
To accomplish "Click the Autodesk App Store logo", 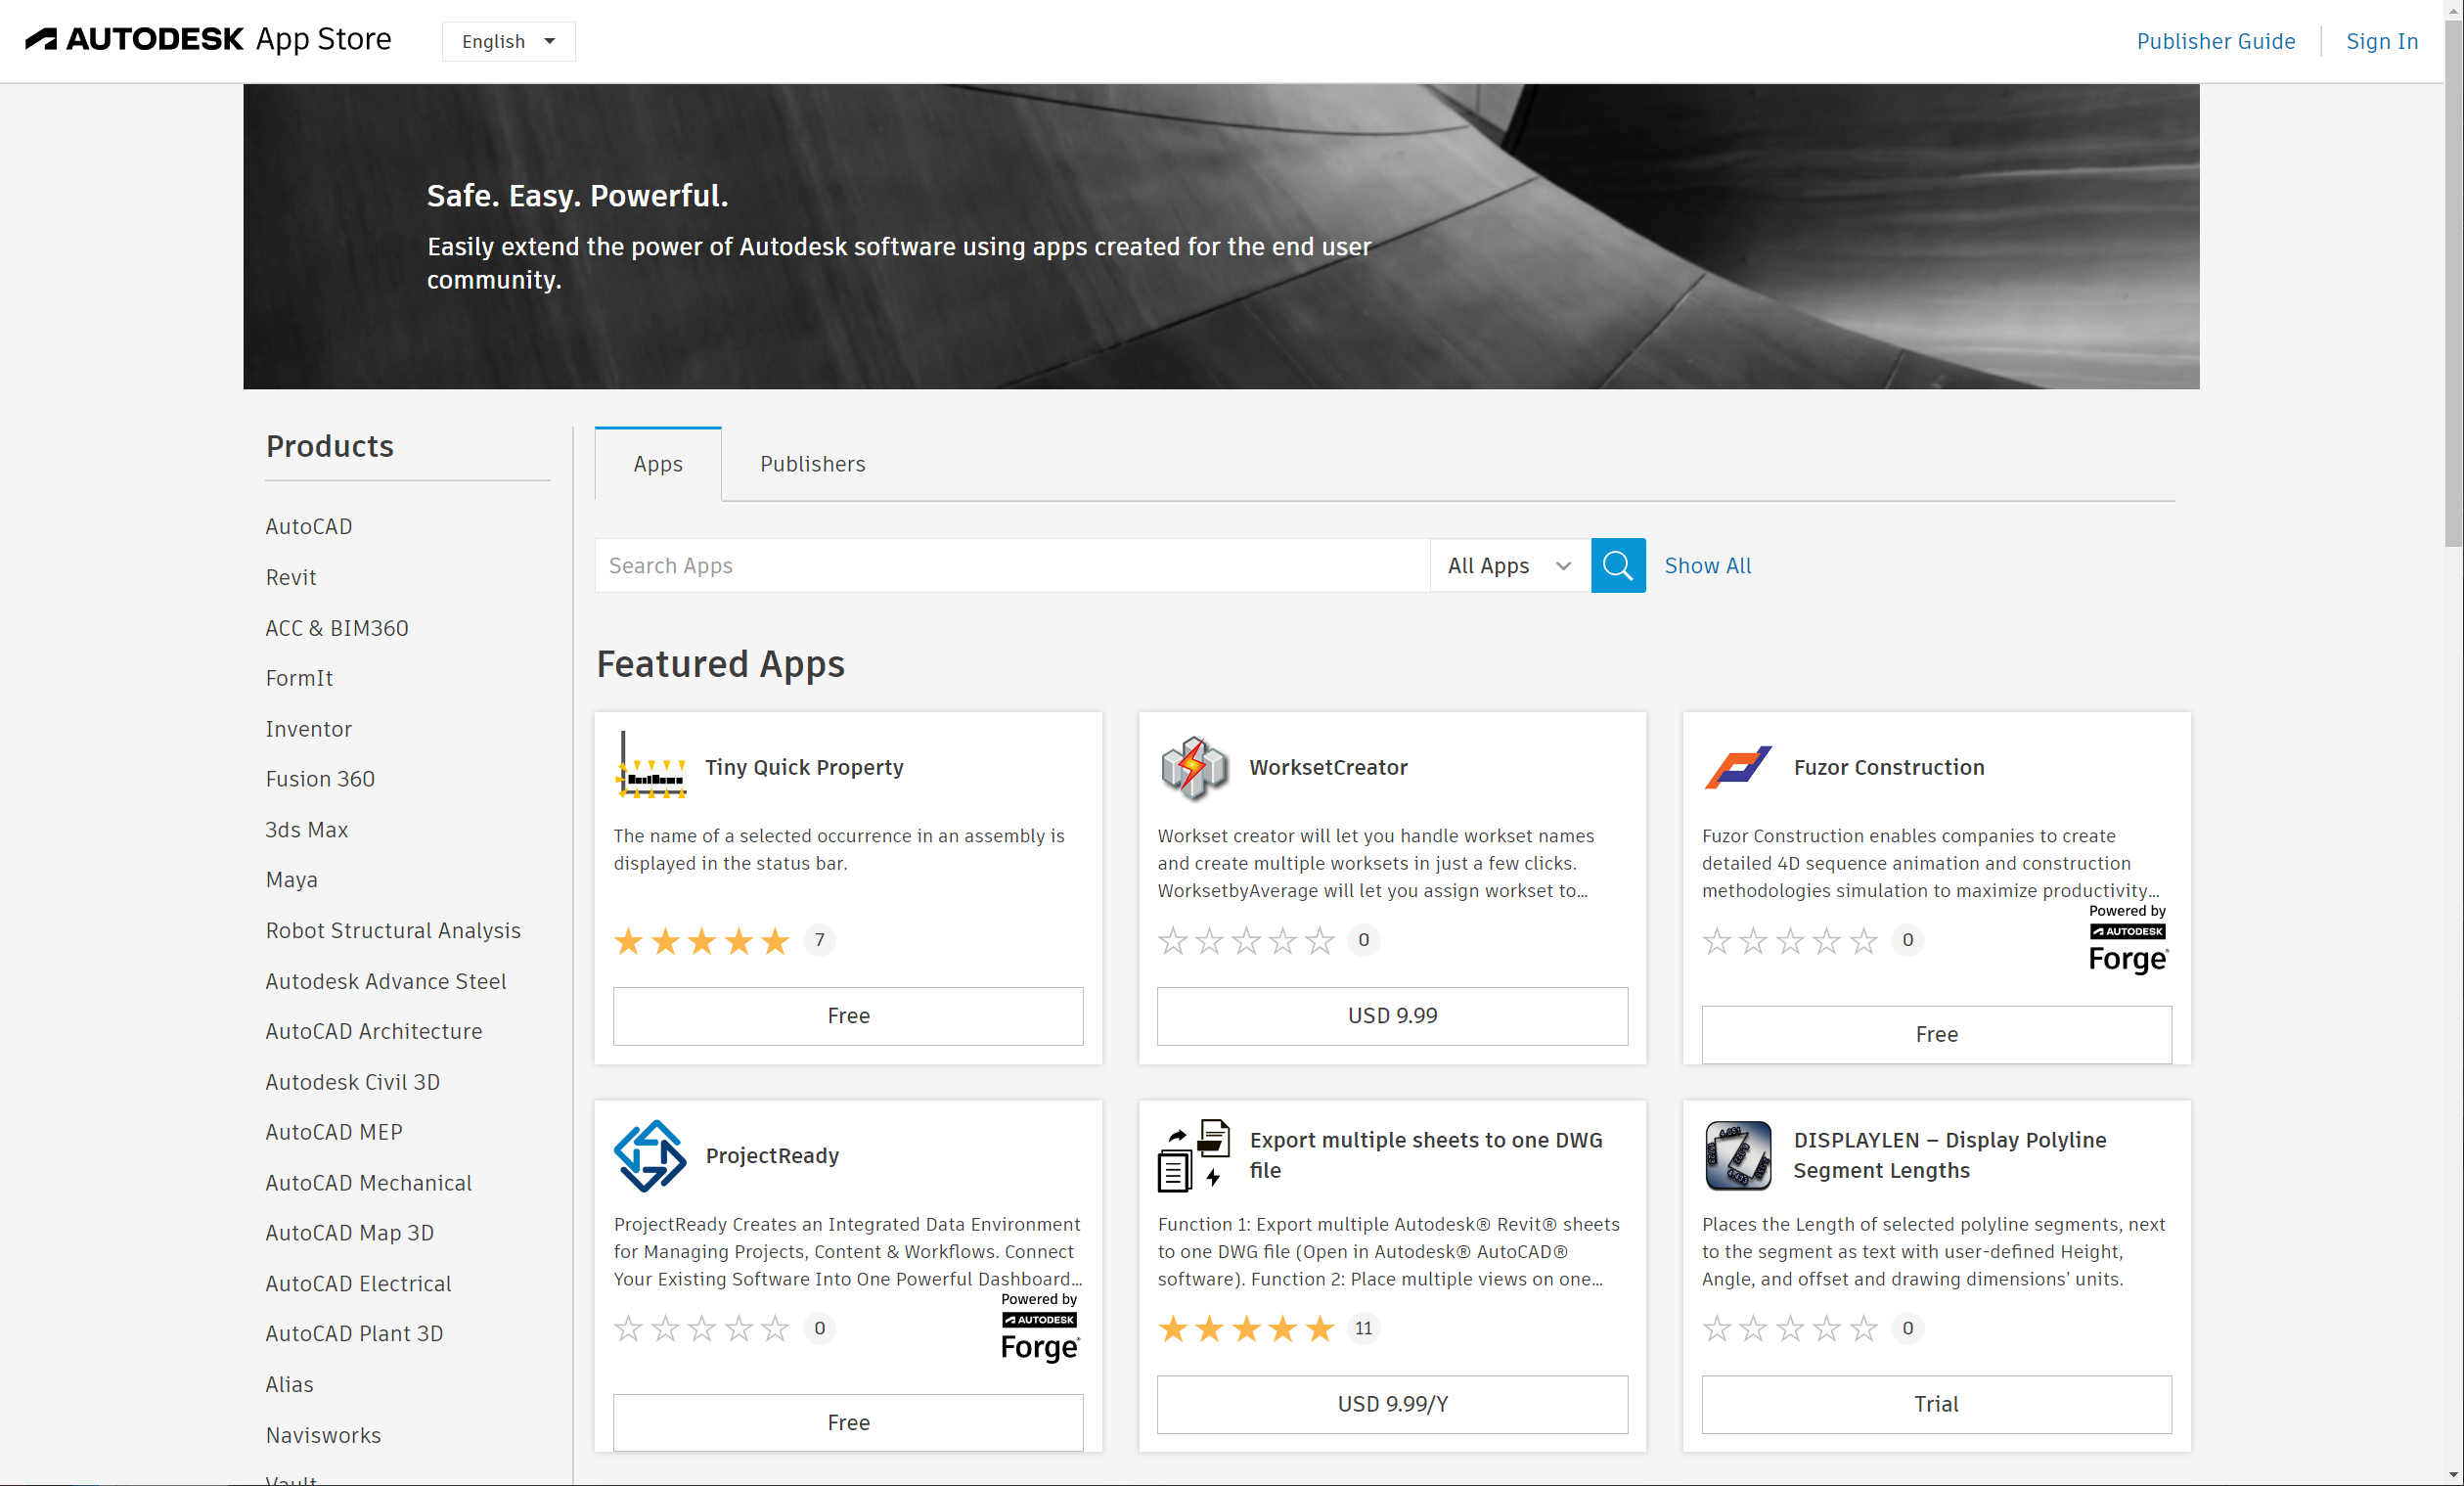I will [208, 40].
